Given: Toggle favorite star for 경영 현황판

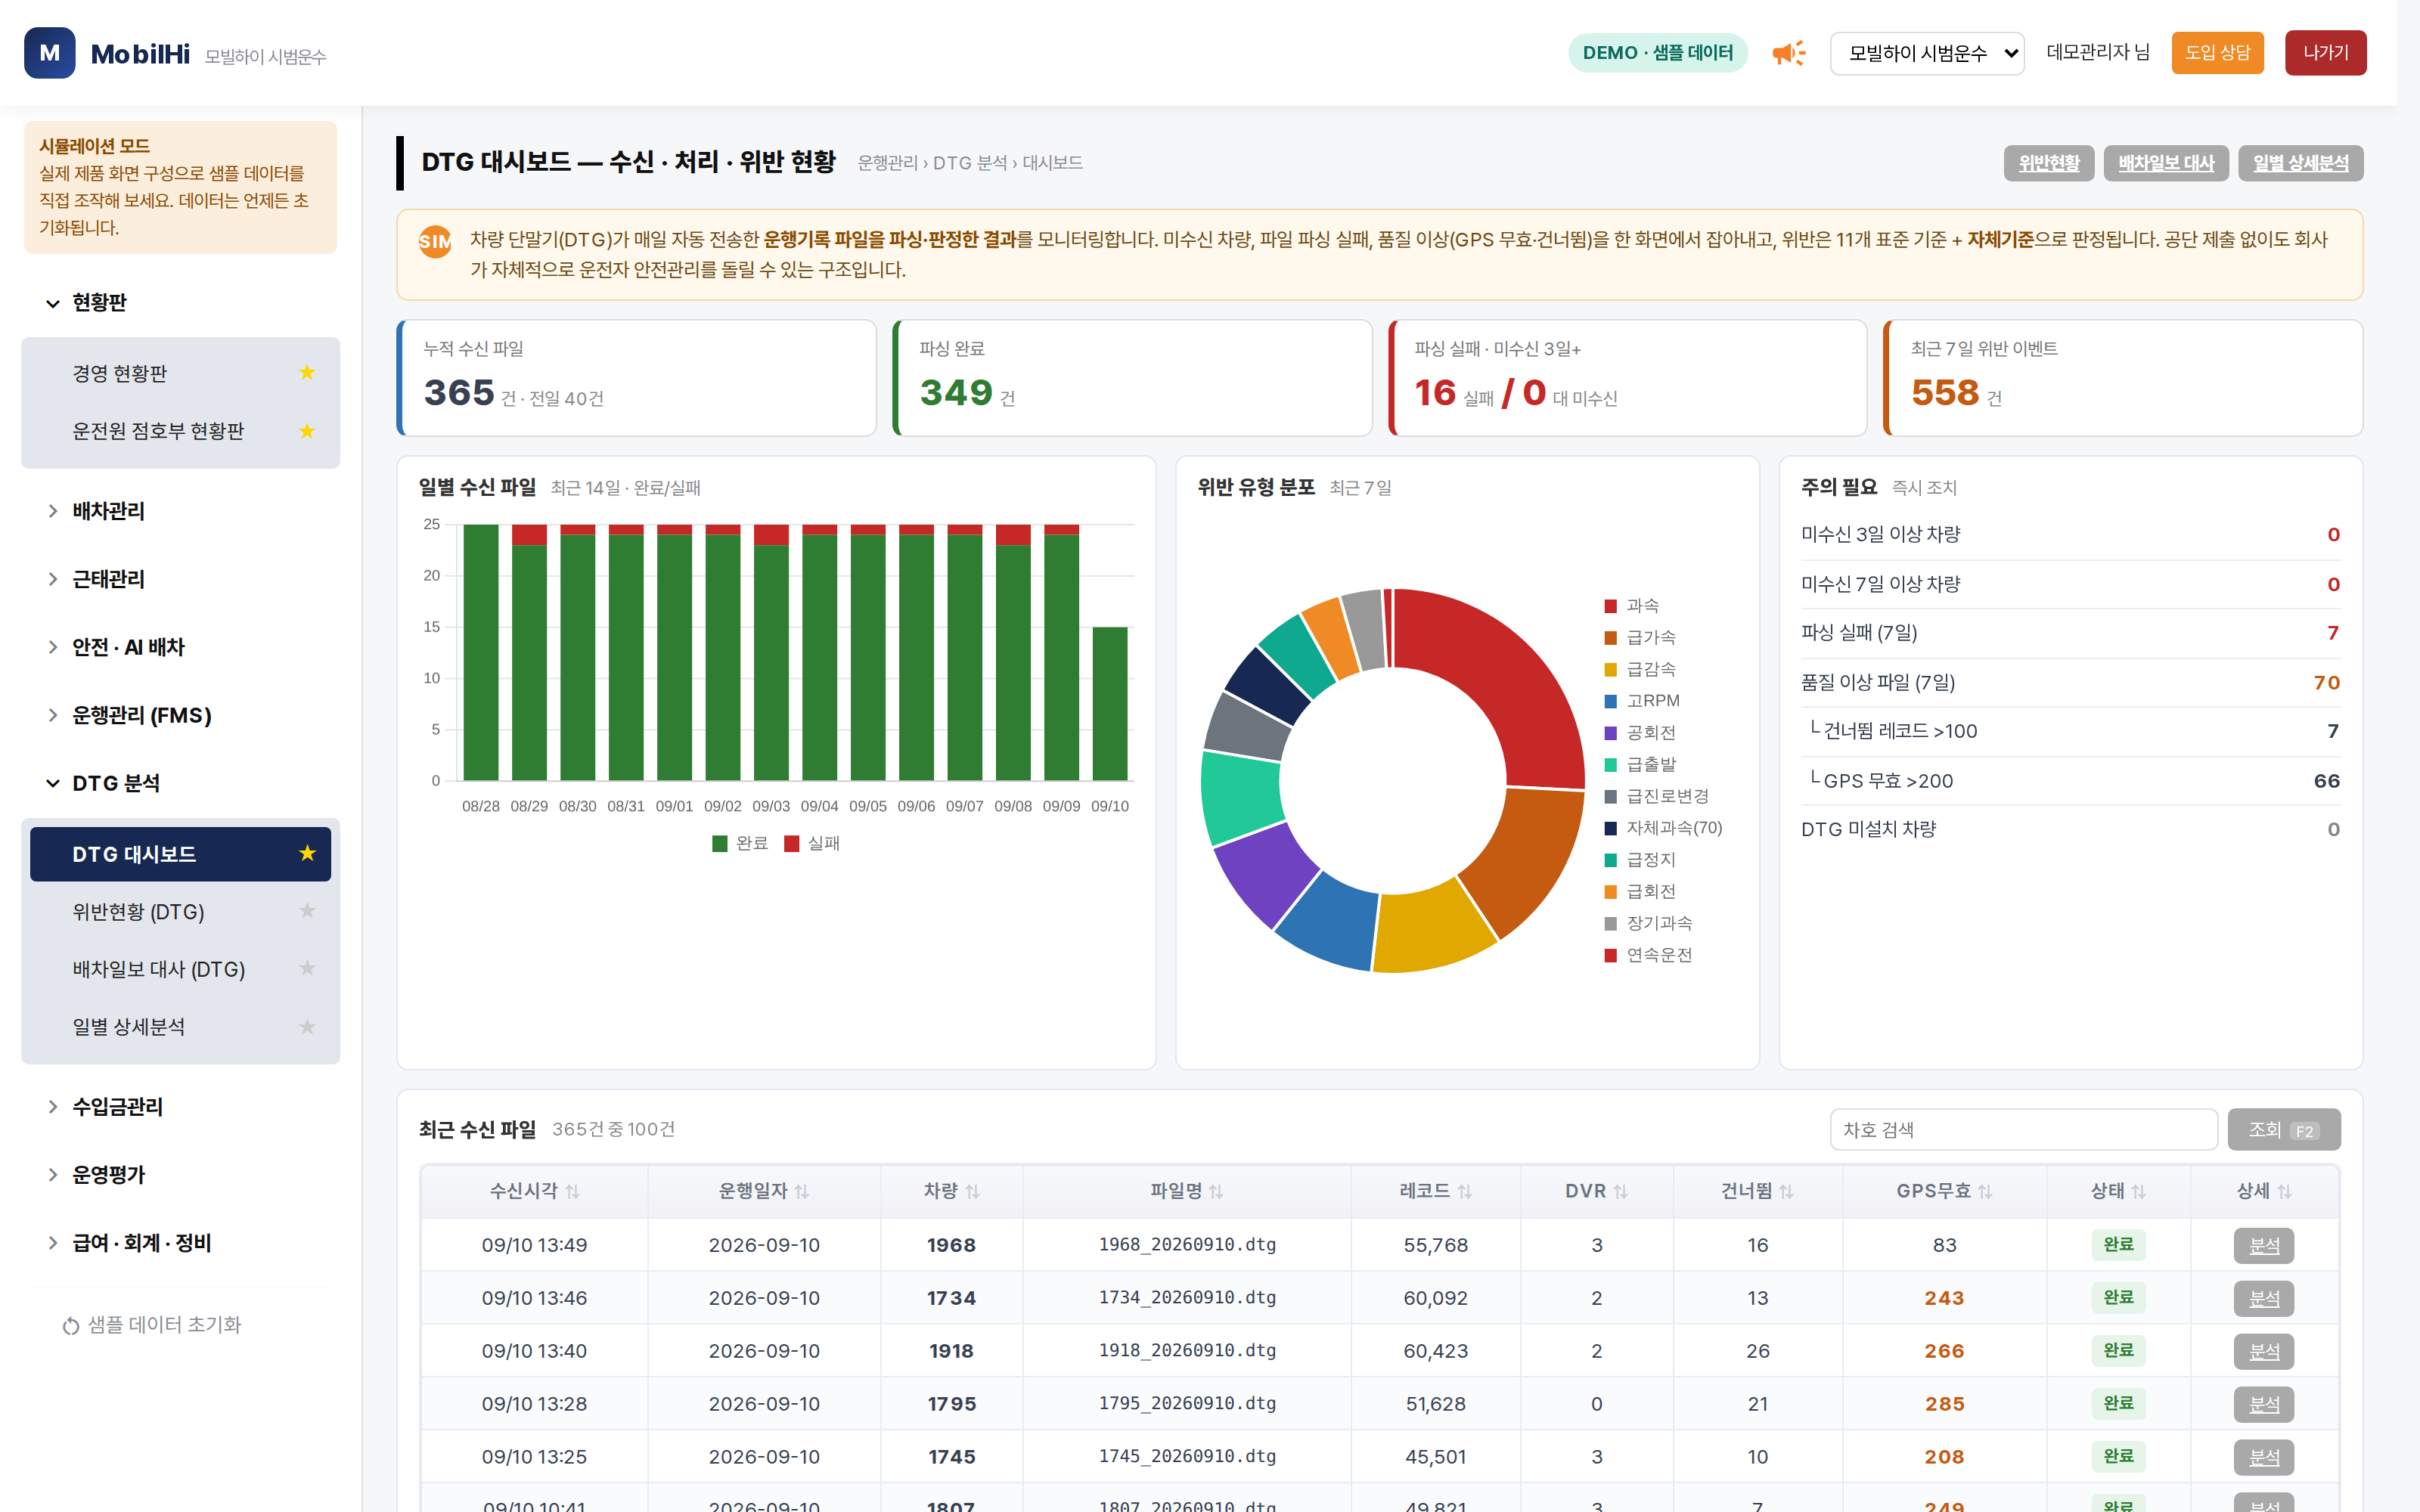Looking at the screenshot, I should click(307, 373).
